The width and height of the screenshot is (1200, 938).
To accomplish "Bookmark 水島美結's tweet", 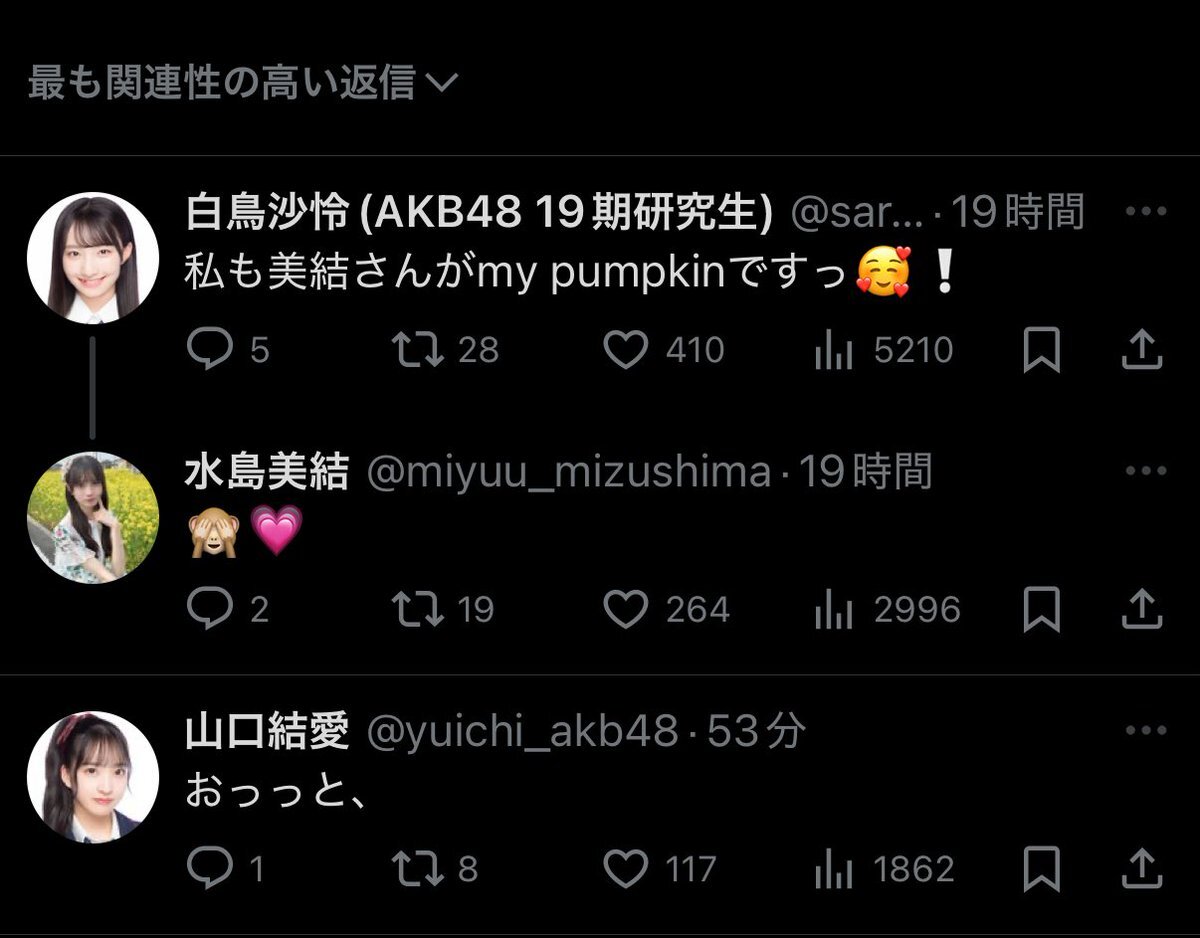I will click(1042, 610).
